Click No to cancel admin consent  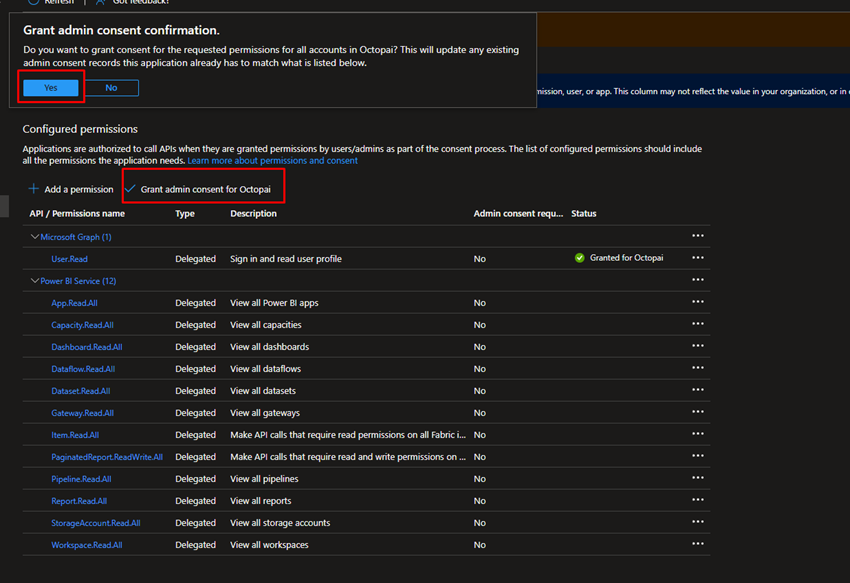click(x=111, y=88)
